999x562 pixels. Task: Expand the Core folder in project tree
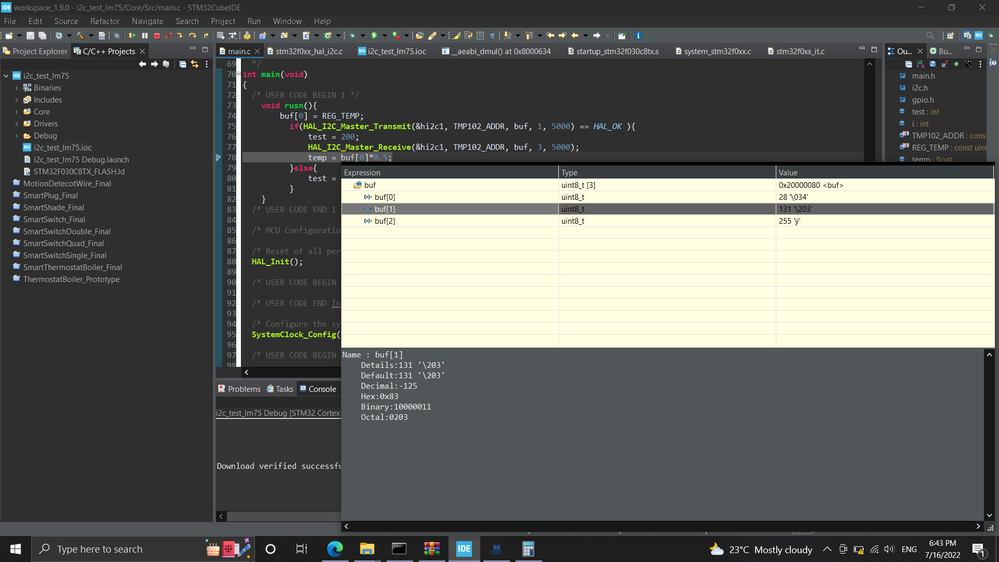click(18, 112)
